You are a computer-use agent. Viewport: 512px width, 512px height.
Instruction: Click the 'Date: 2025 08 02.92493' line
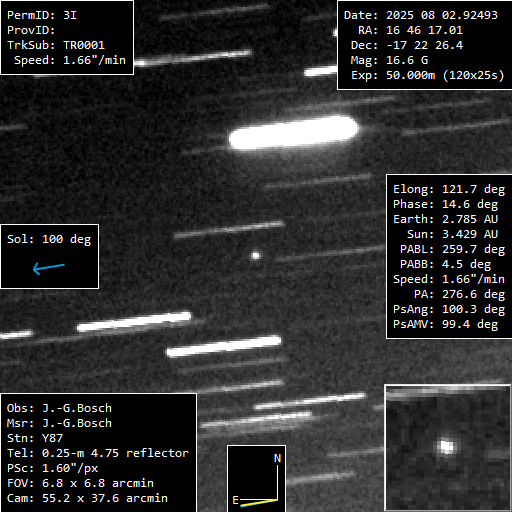(421, 15)
